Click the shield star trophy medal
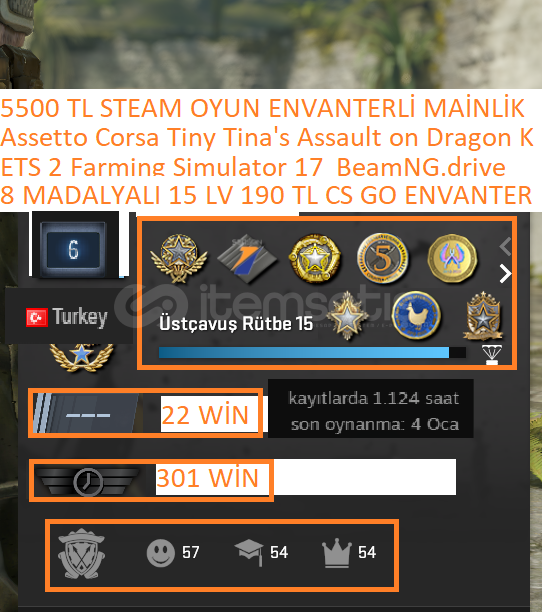The width and height of the screenshot is (542, 612). click(x=483, y=315)
